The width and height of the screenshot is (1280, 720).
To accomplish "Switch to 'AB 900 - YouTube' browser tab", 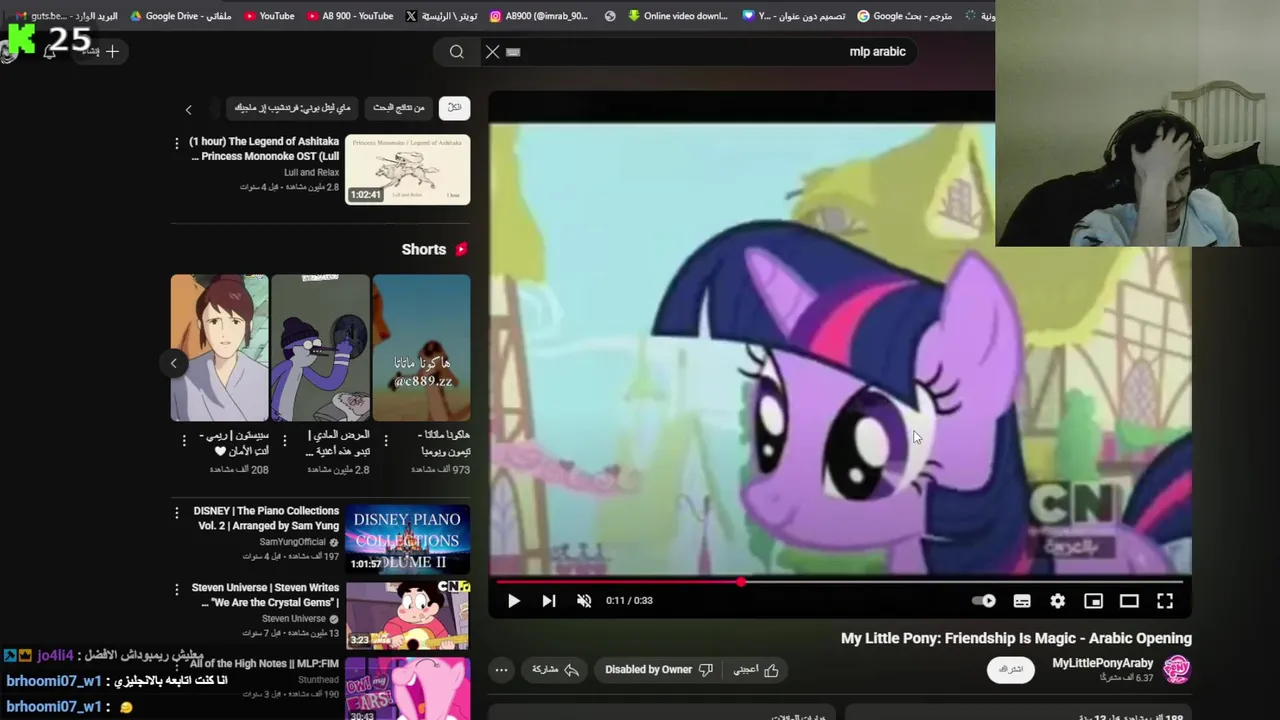I will coord(350,16).
